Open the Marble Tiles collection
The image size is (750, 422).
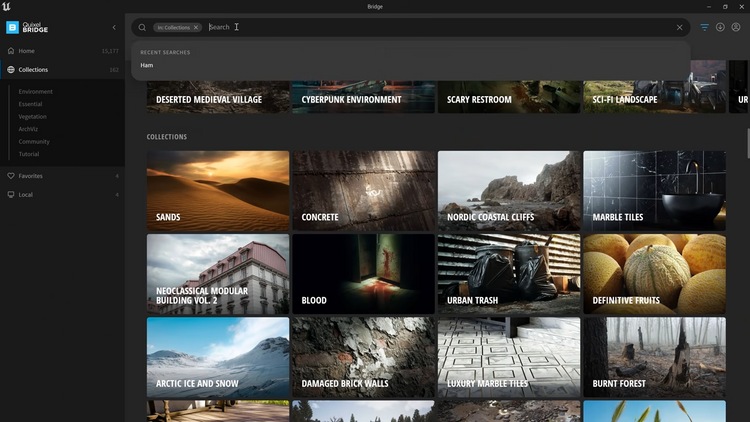coord(654,191)
